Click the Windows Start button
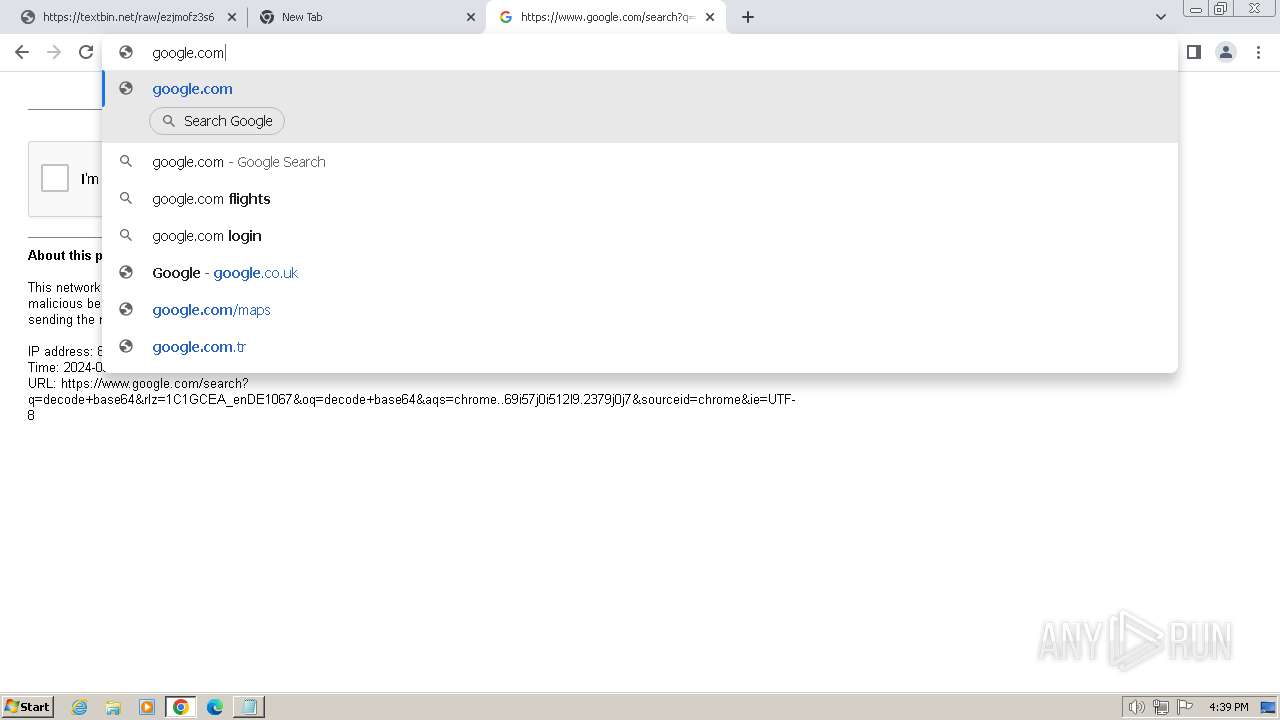The width and height of the screenshot is (1280, 720). pyautogui.click(x=28, y=706)
